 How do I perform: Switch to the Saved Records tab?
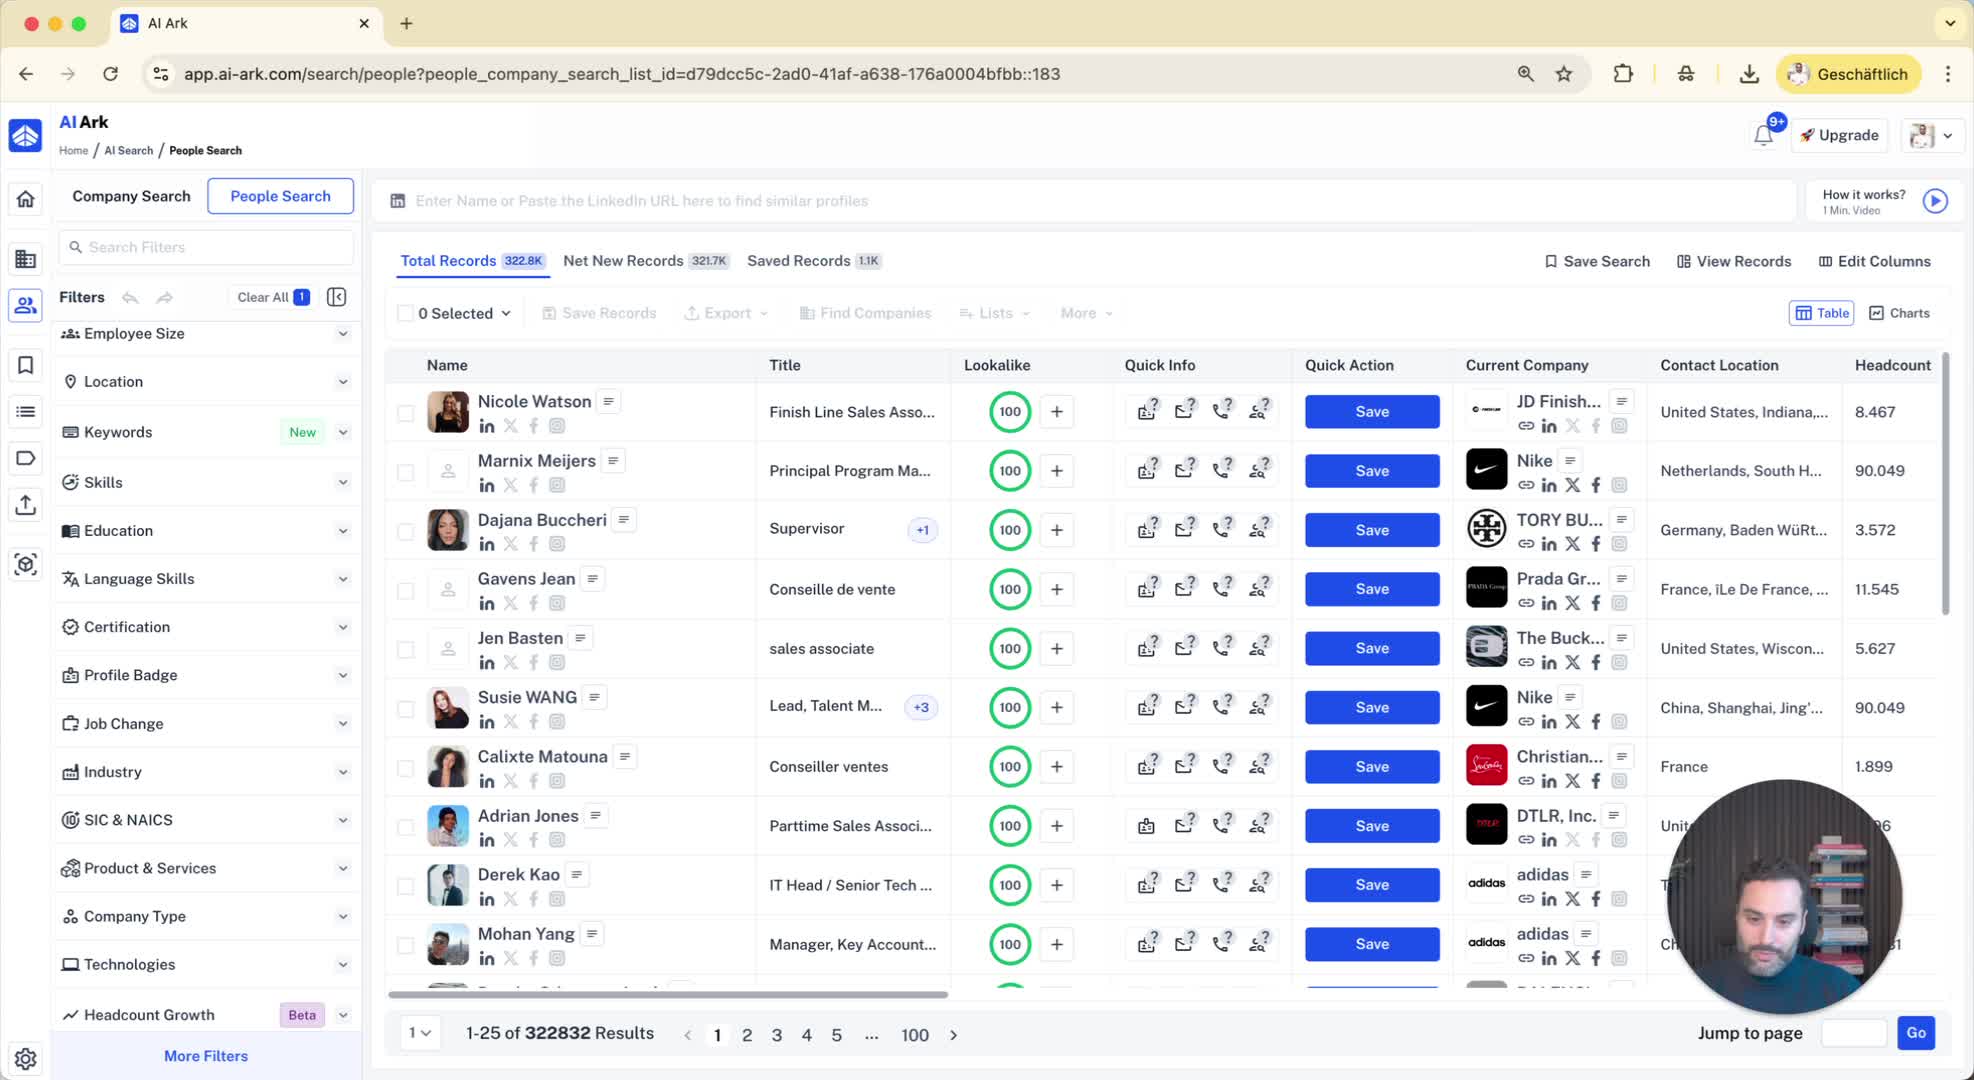pyautogui.click(x=798, y=261)
